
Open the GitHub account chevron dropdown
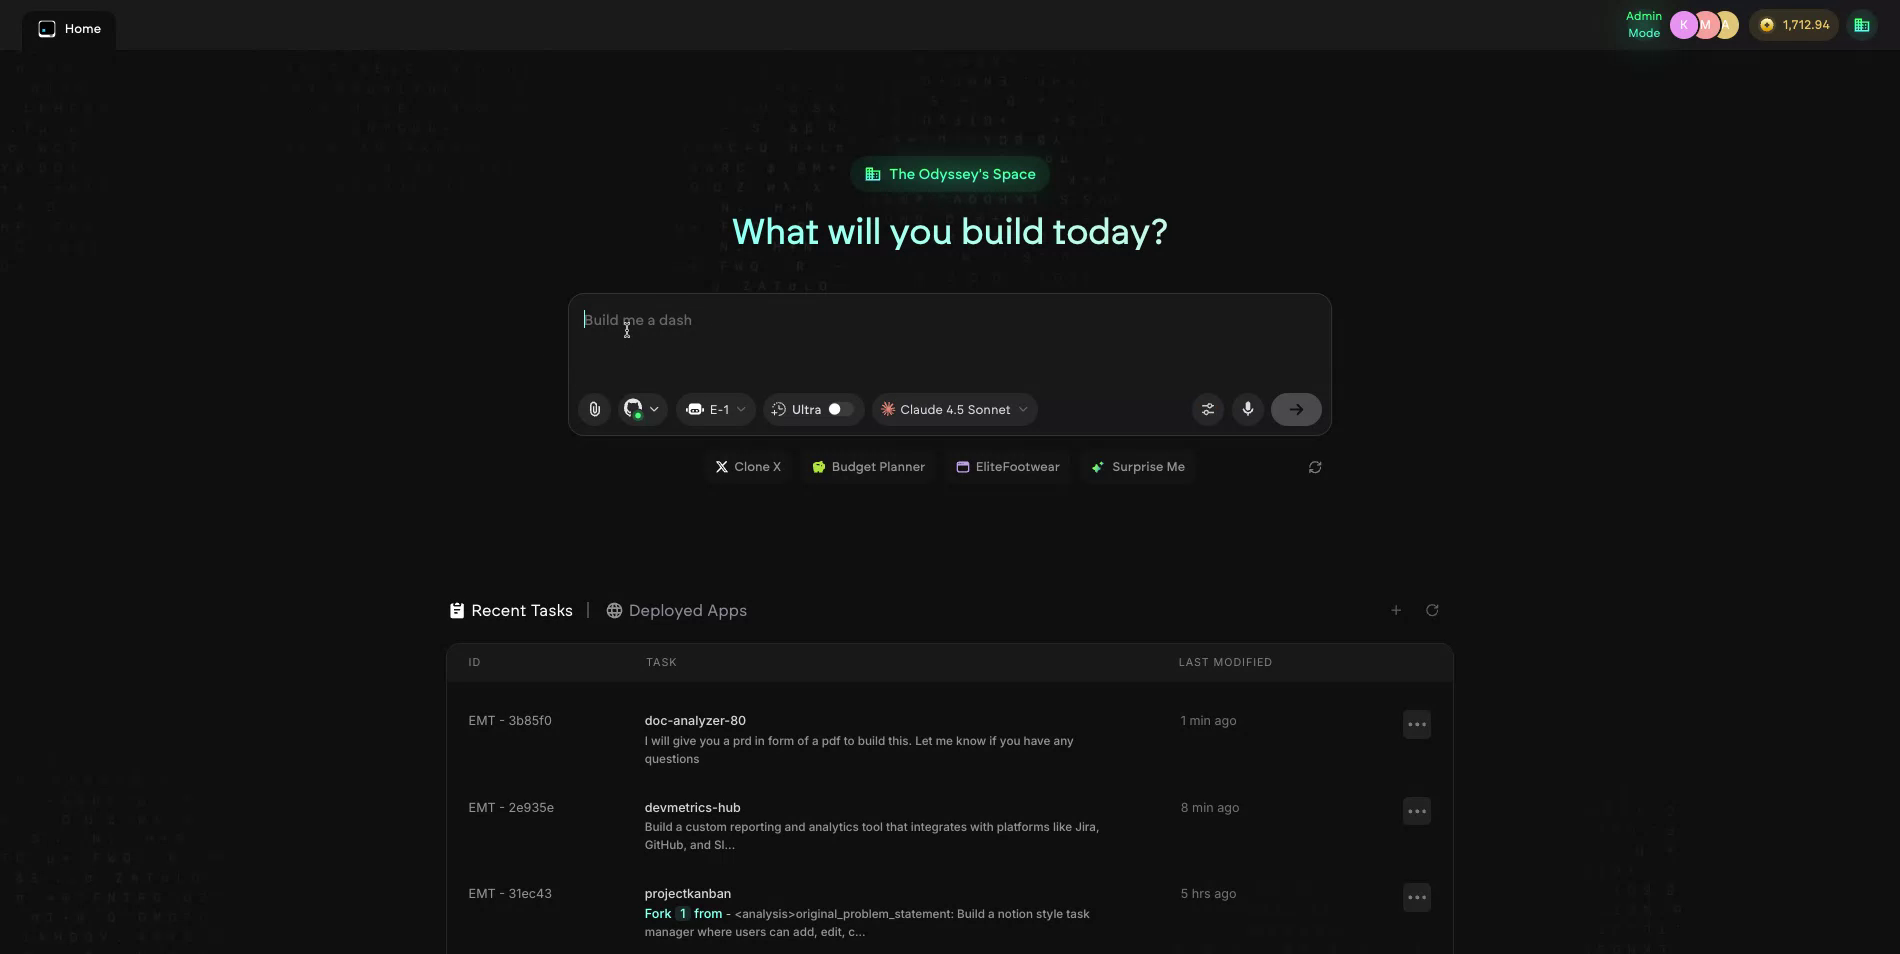tap(655, 409)
